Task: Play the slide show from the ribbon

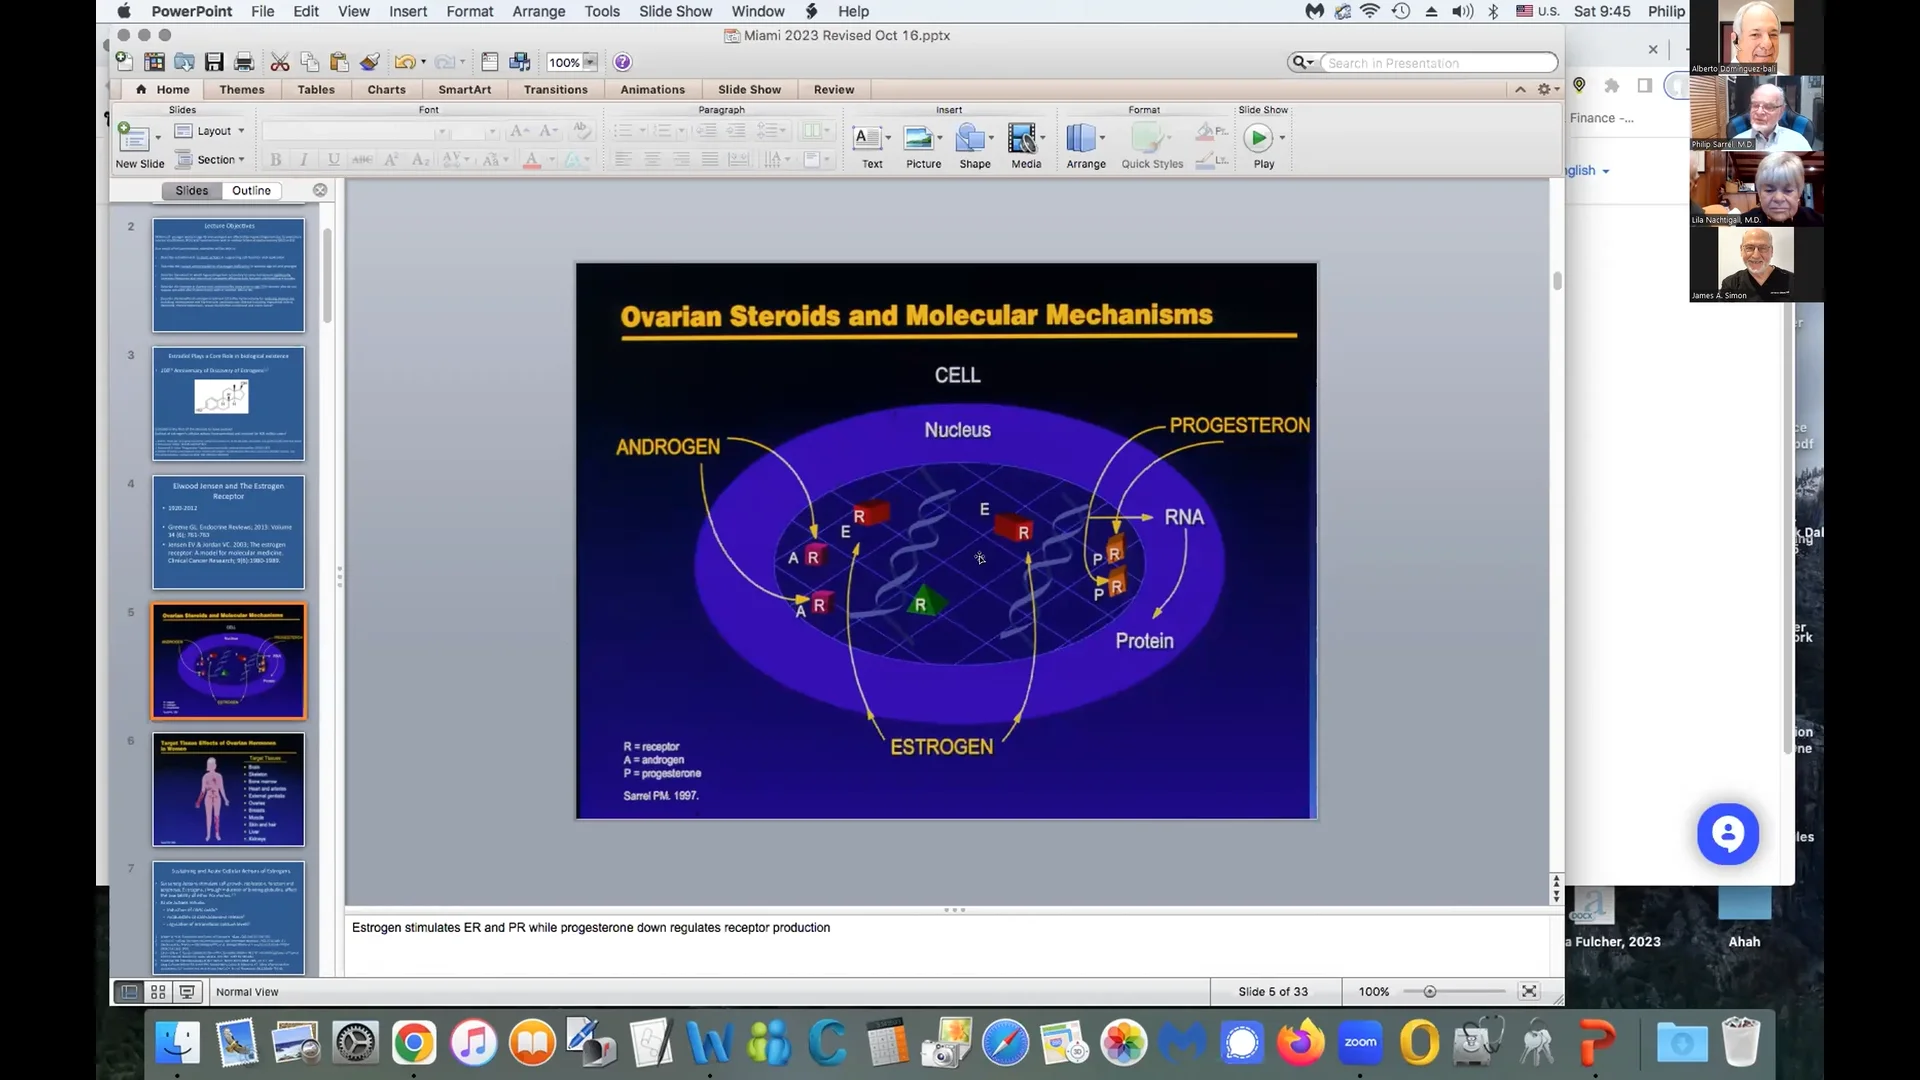Action: (x=1258, y=137)
